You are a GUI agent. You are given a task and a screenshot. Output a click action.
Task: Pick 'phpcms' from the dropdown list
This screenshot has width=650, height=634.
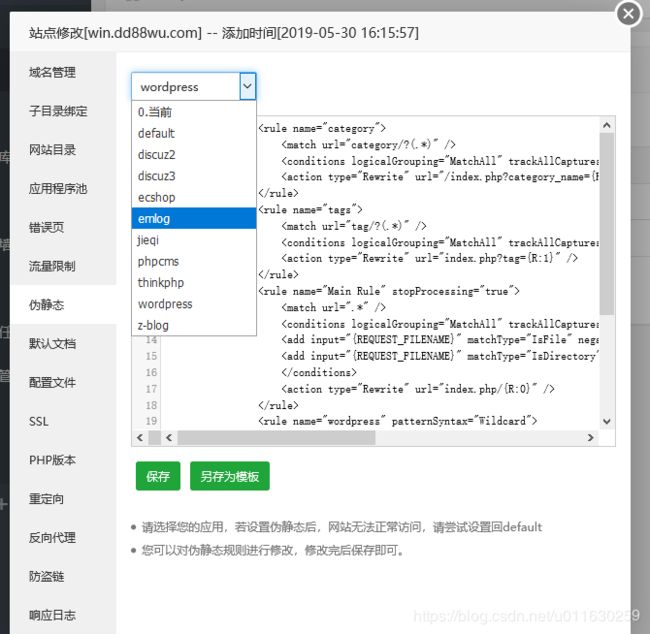point(194,261)
